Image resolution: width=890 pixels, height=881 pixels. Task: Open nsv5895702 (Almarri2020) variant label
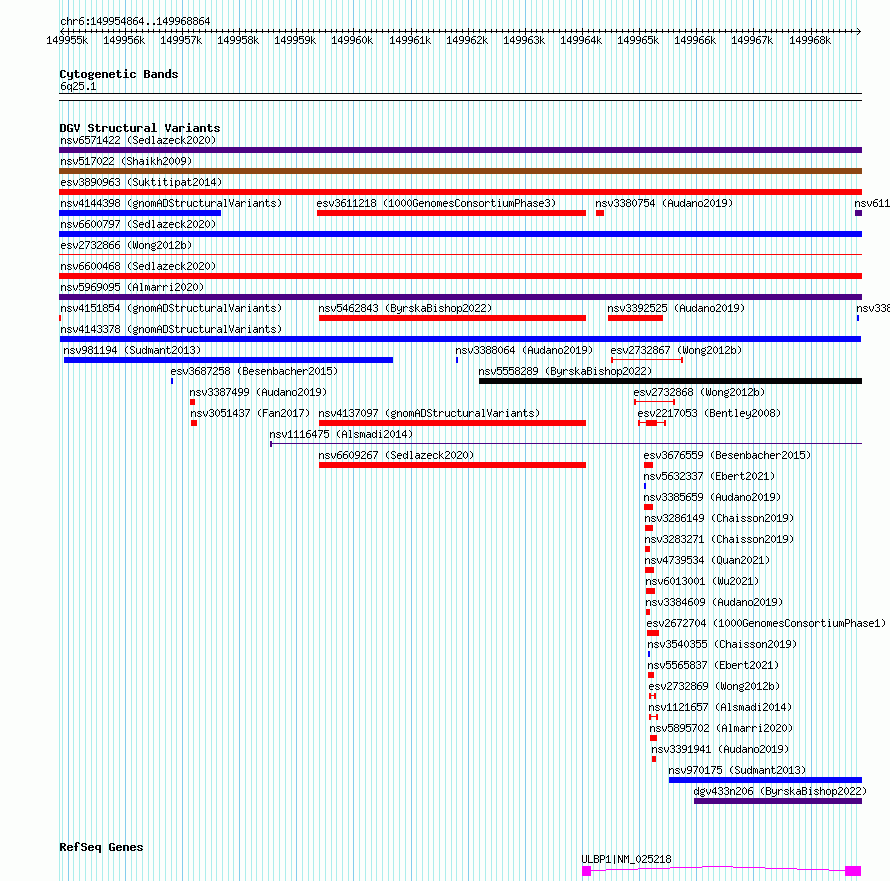coord(721,728)
